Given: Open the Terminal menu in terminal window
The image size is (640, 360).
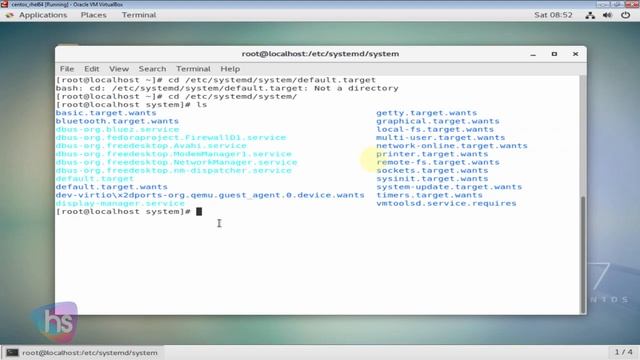Looking at the screenshot, I should click(193, 69).
